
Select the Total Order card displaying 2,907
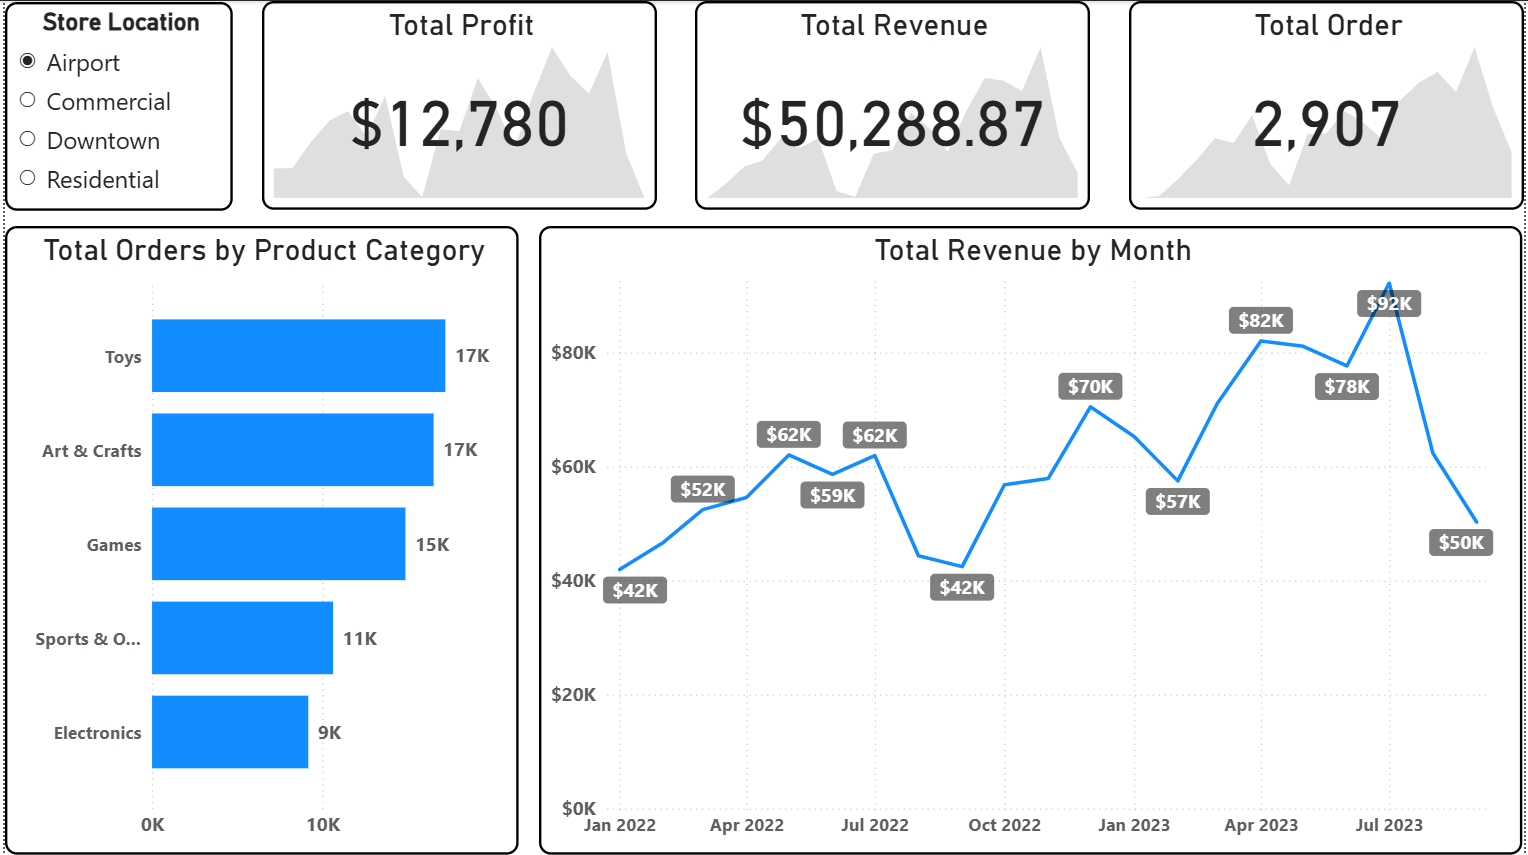1325,105
